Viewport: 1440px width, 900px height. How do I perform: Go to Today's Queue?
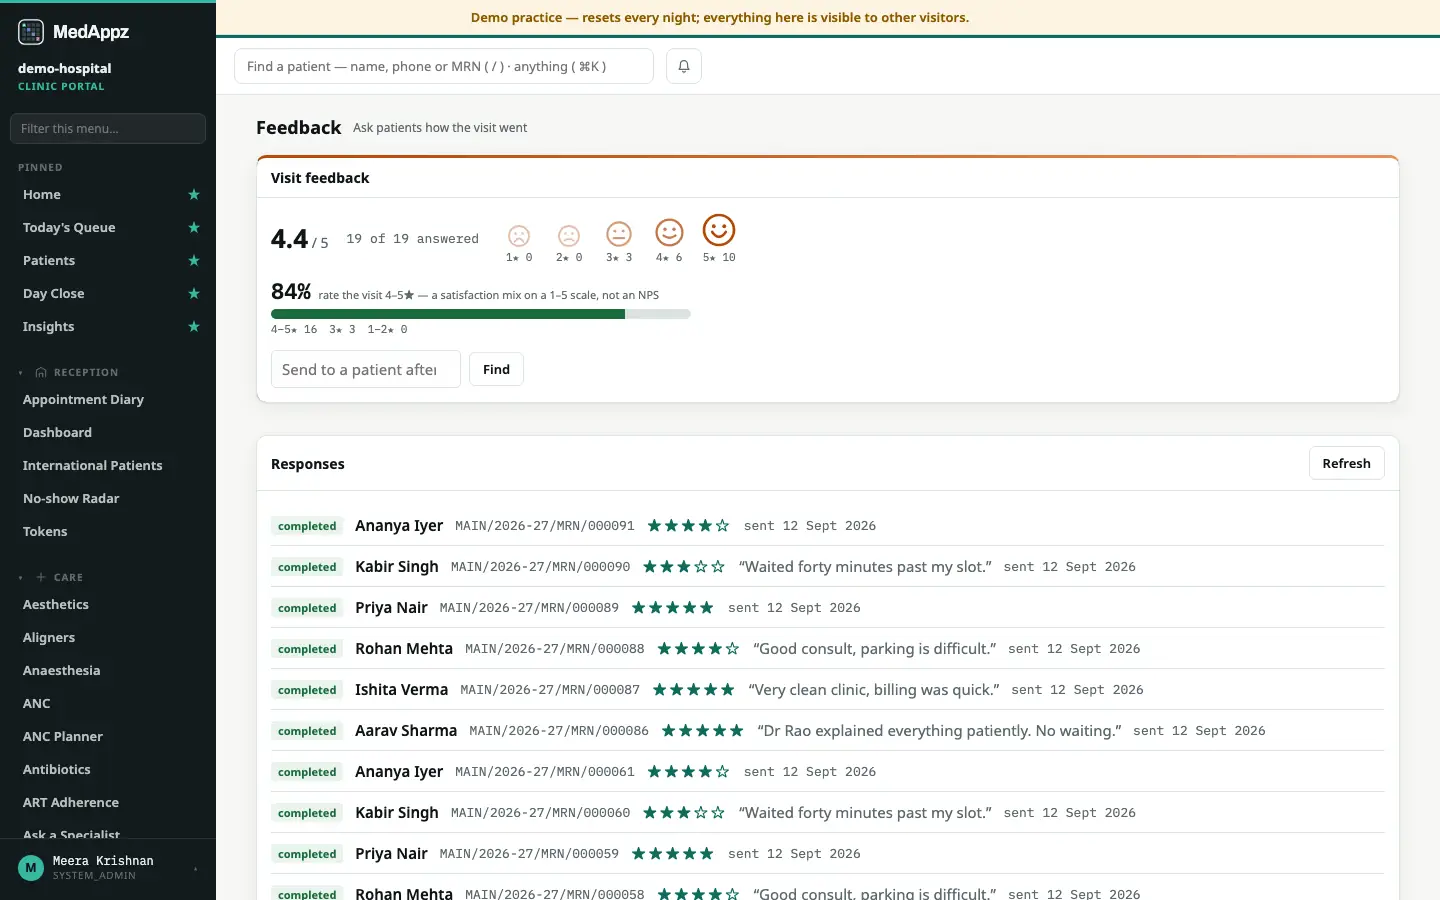point(69,228)
